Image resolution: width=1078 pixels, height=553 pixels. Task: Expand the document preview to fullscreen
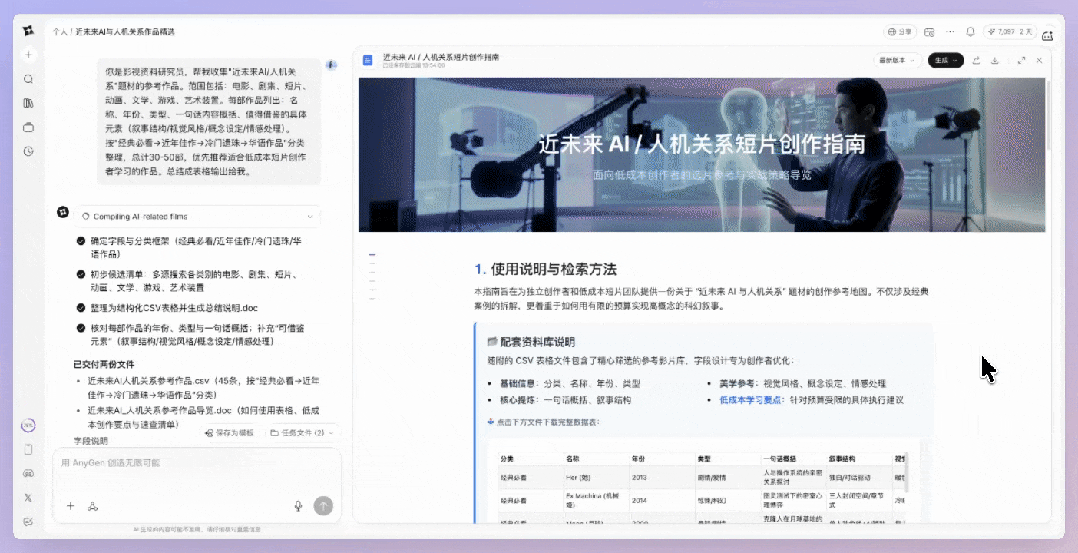pos(1021,61)
